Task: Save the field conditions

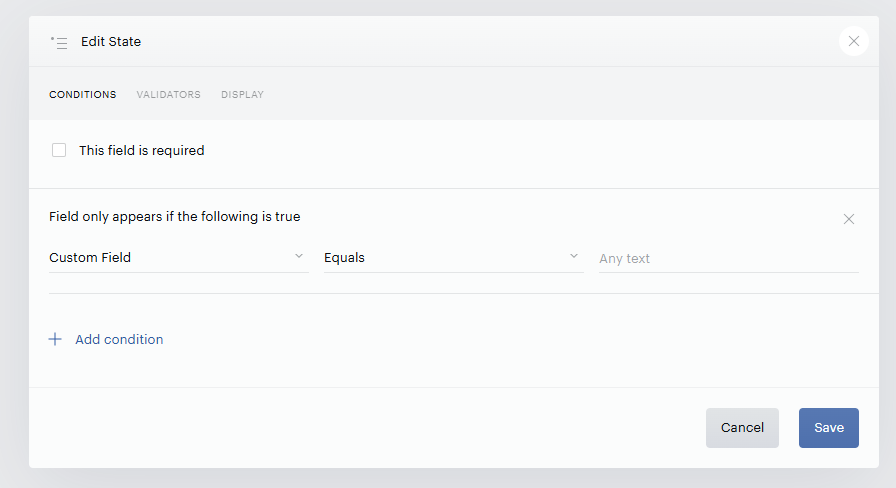Action: pyautogui.click(x=829, y=428)
